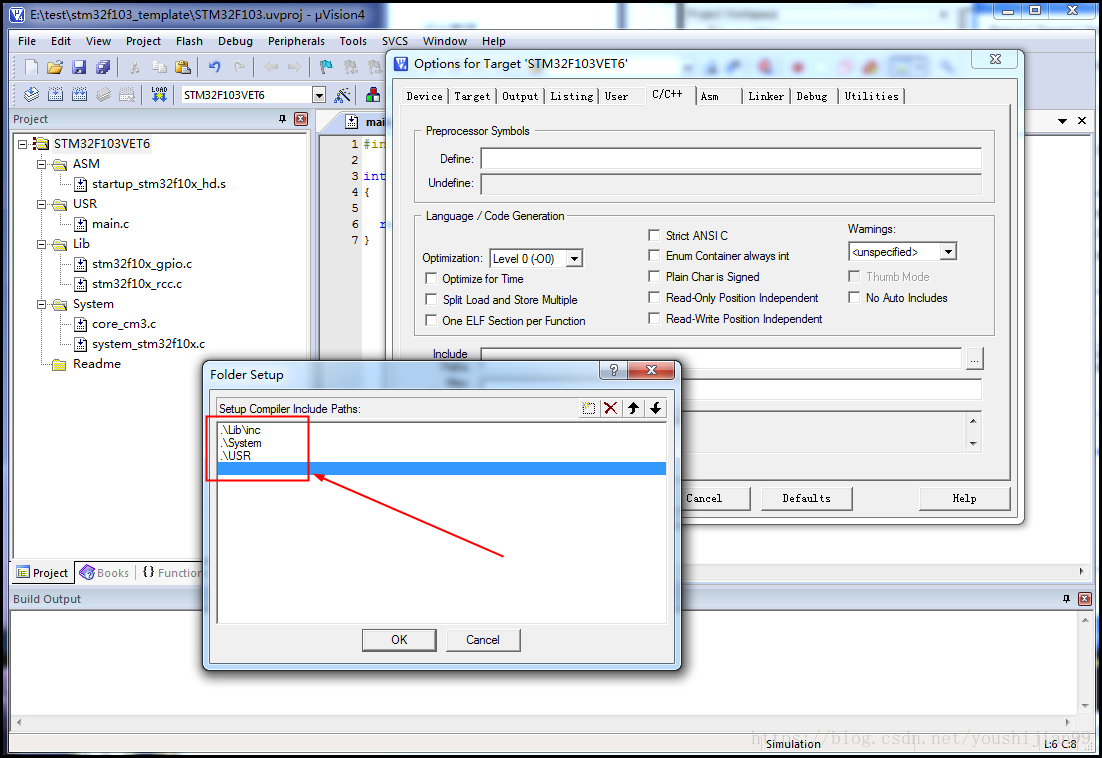Click the Save All icon
1102x758 pixels.
point(103,67)
